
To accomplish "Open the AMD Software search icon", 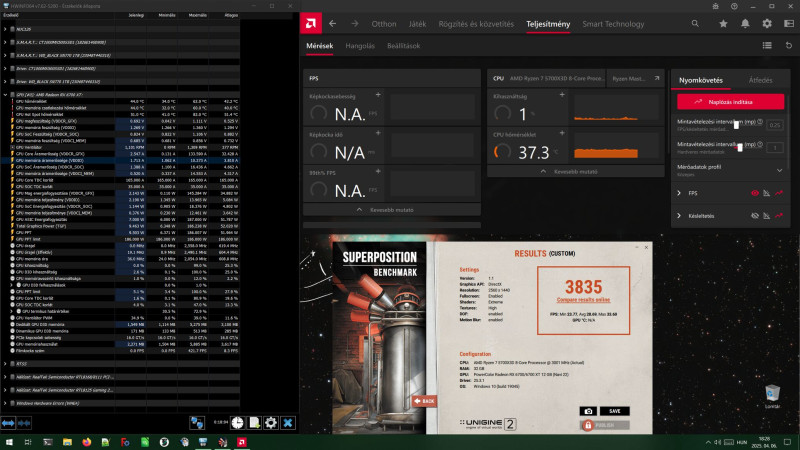I will click(695, 23).
